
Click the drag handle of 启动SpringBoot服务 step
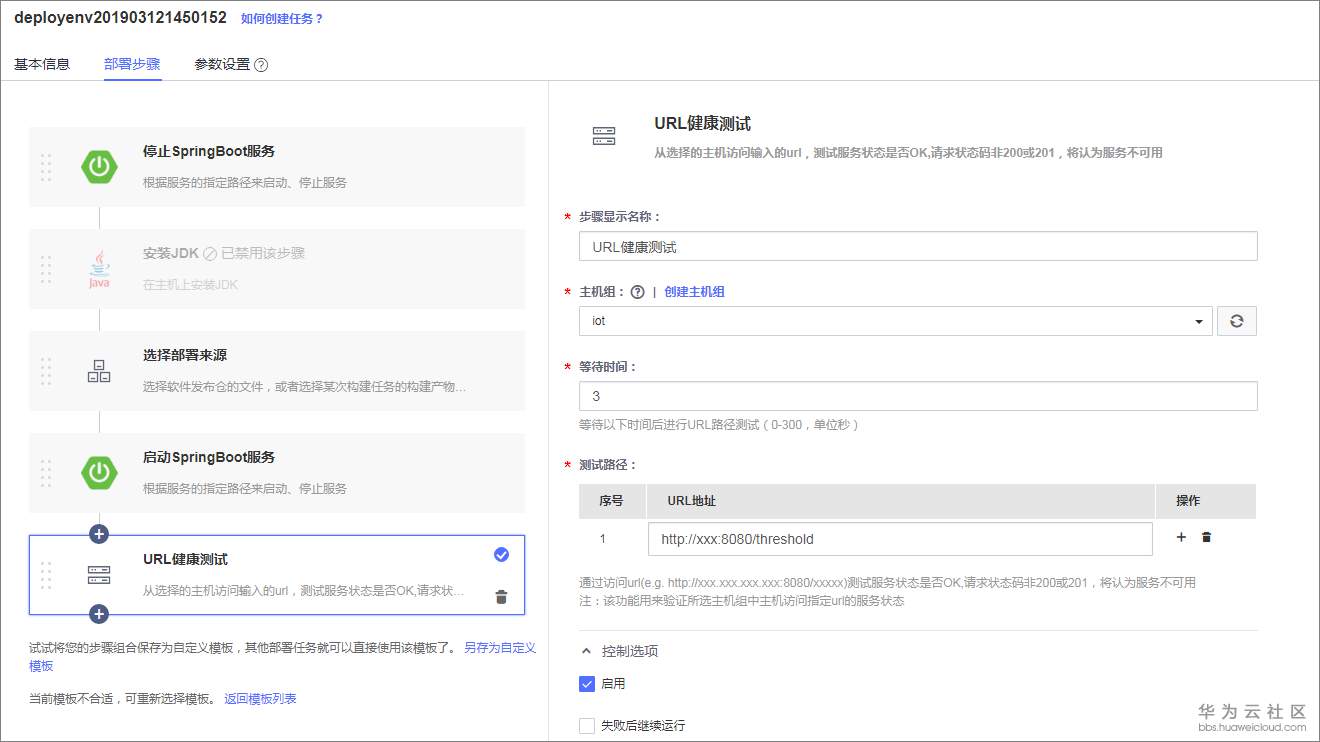click(x=46, y=473)
